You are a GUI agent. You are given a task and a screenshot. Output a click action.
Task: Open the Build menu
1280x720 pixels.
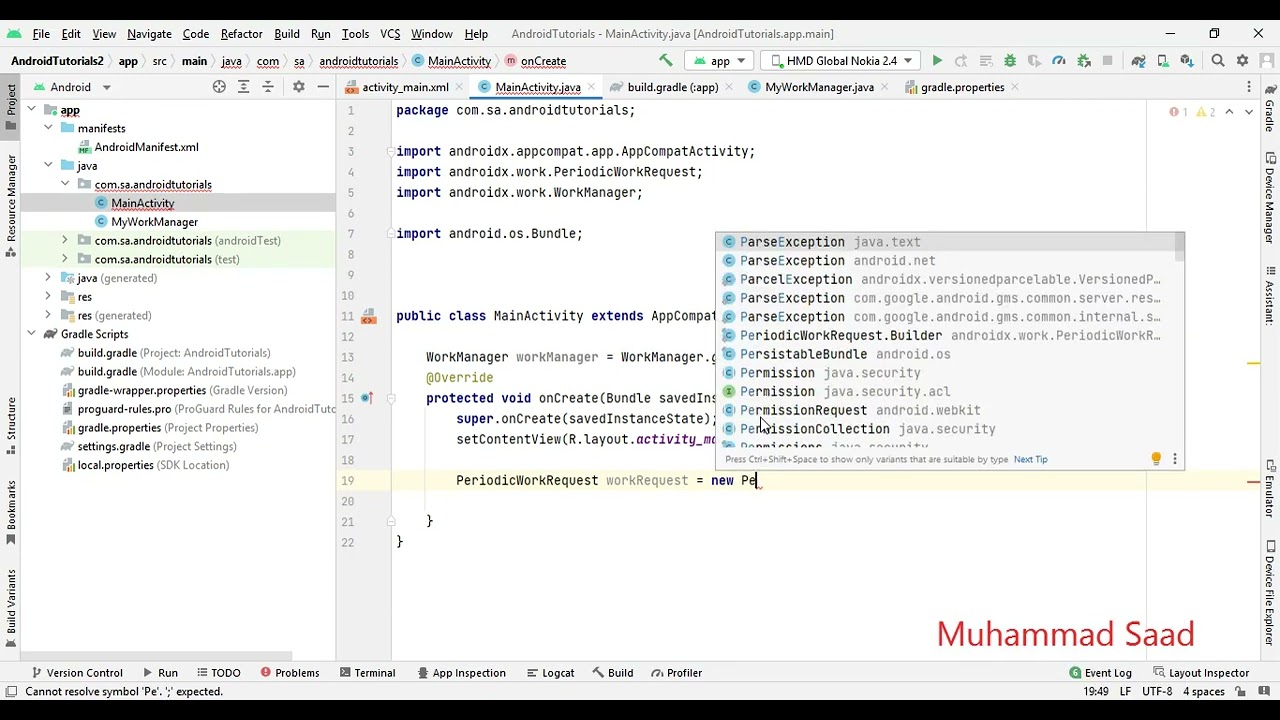pyautogui.click(x=286, y=34)
